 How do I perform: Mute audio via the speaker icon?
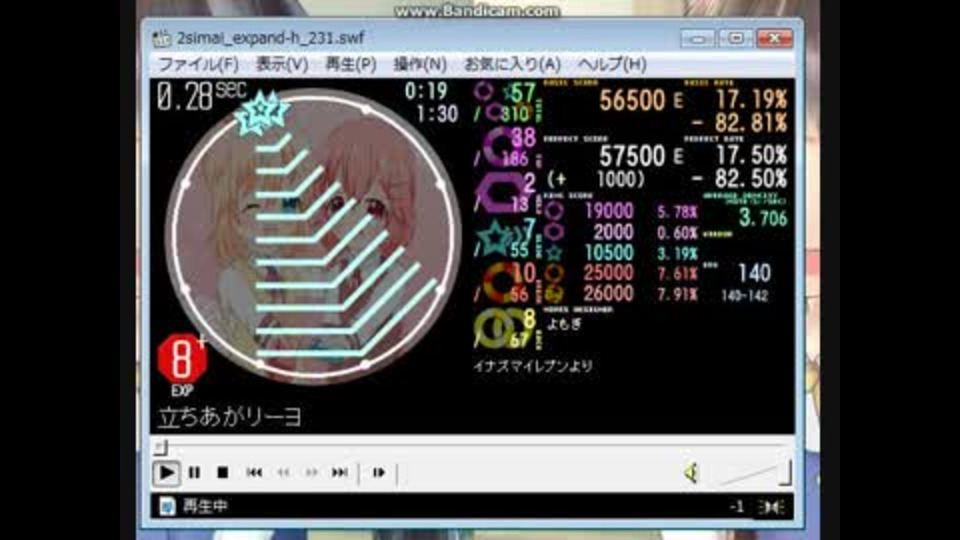point(691,473)
